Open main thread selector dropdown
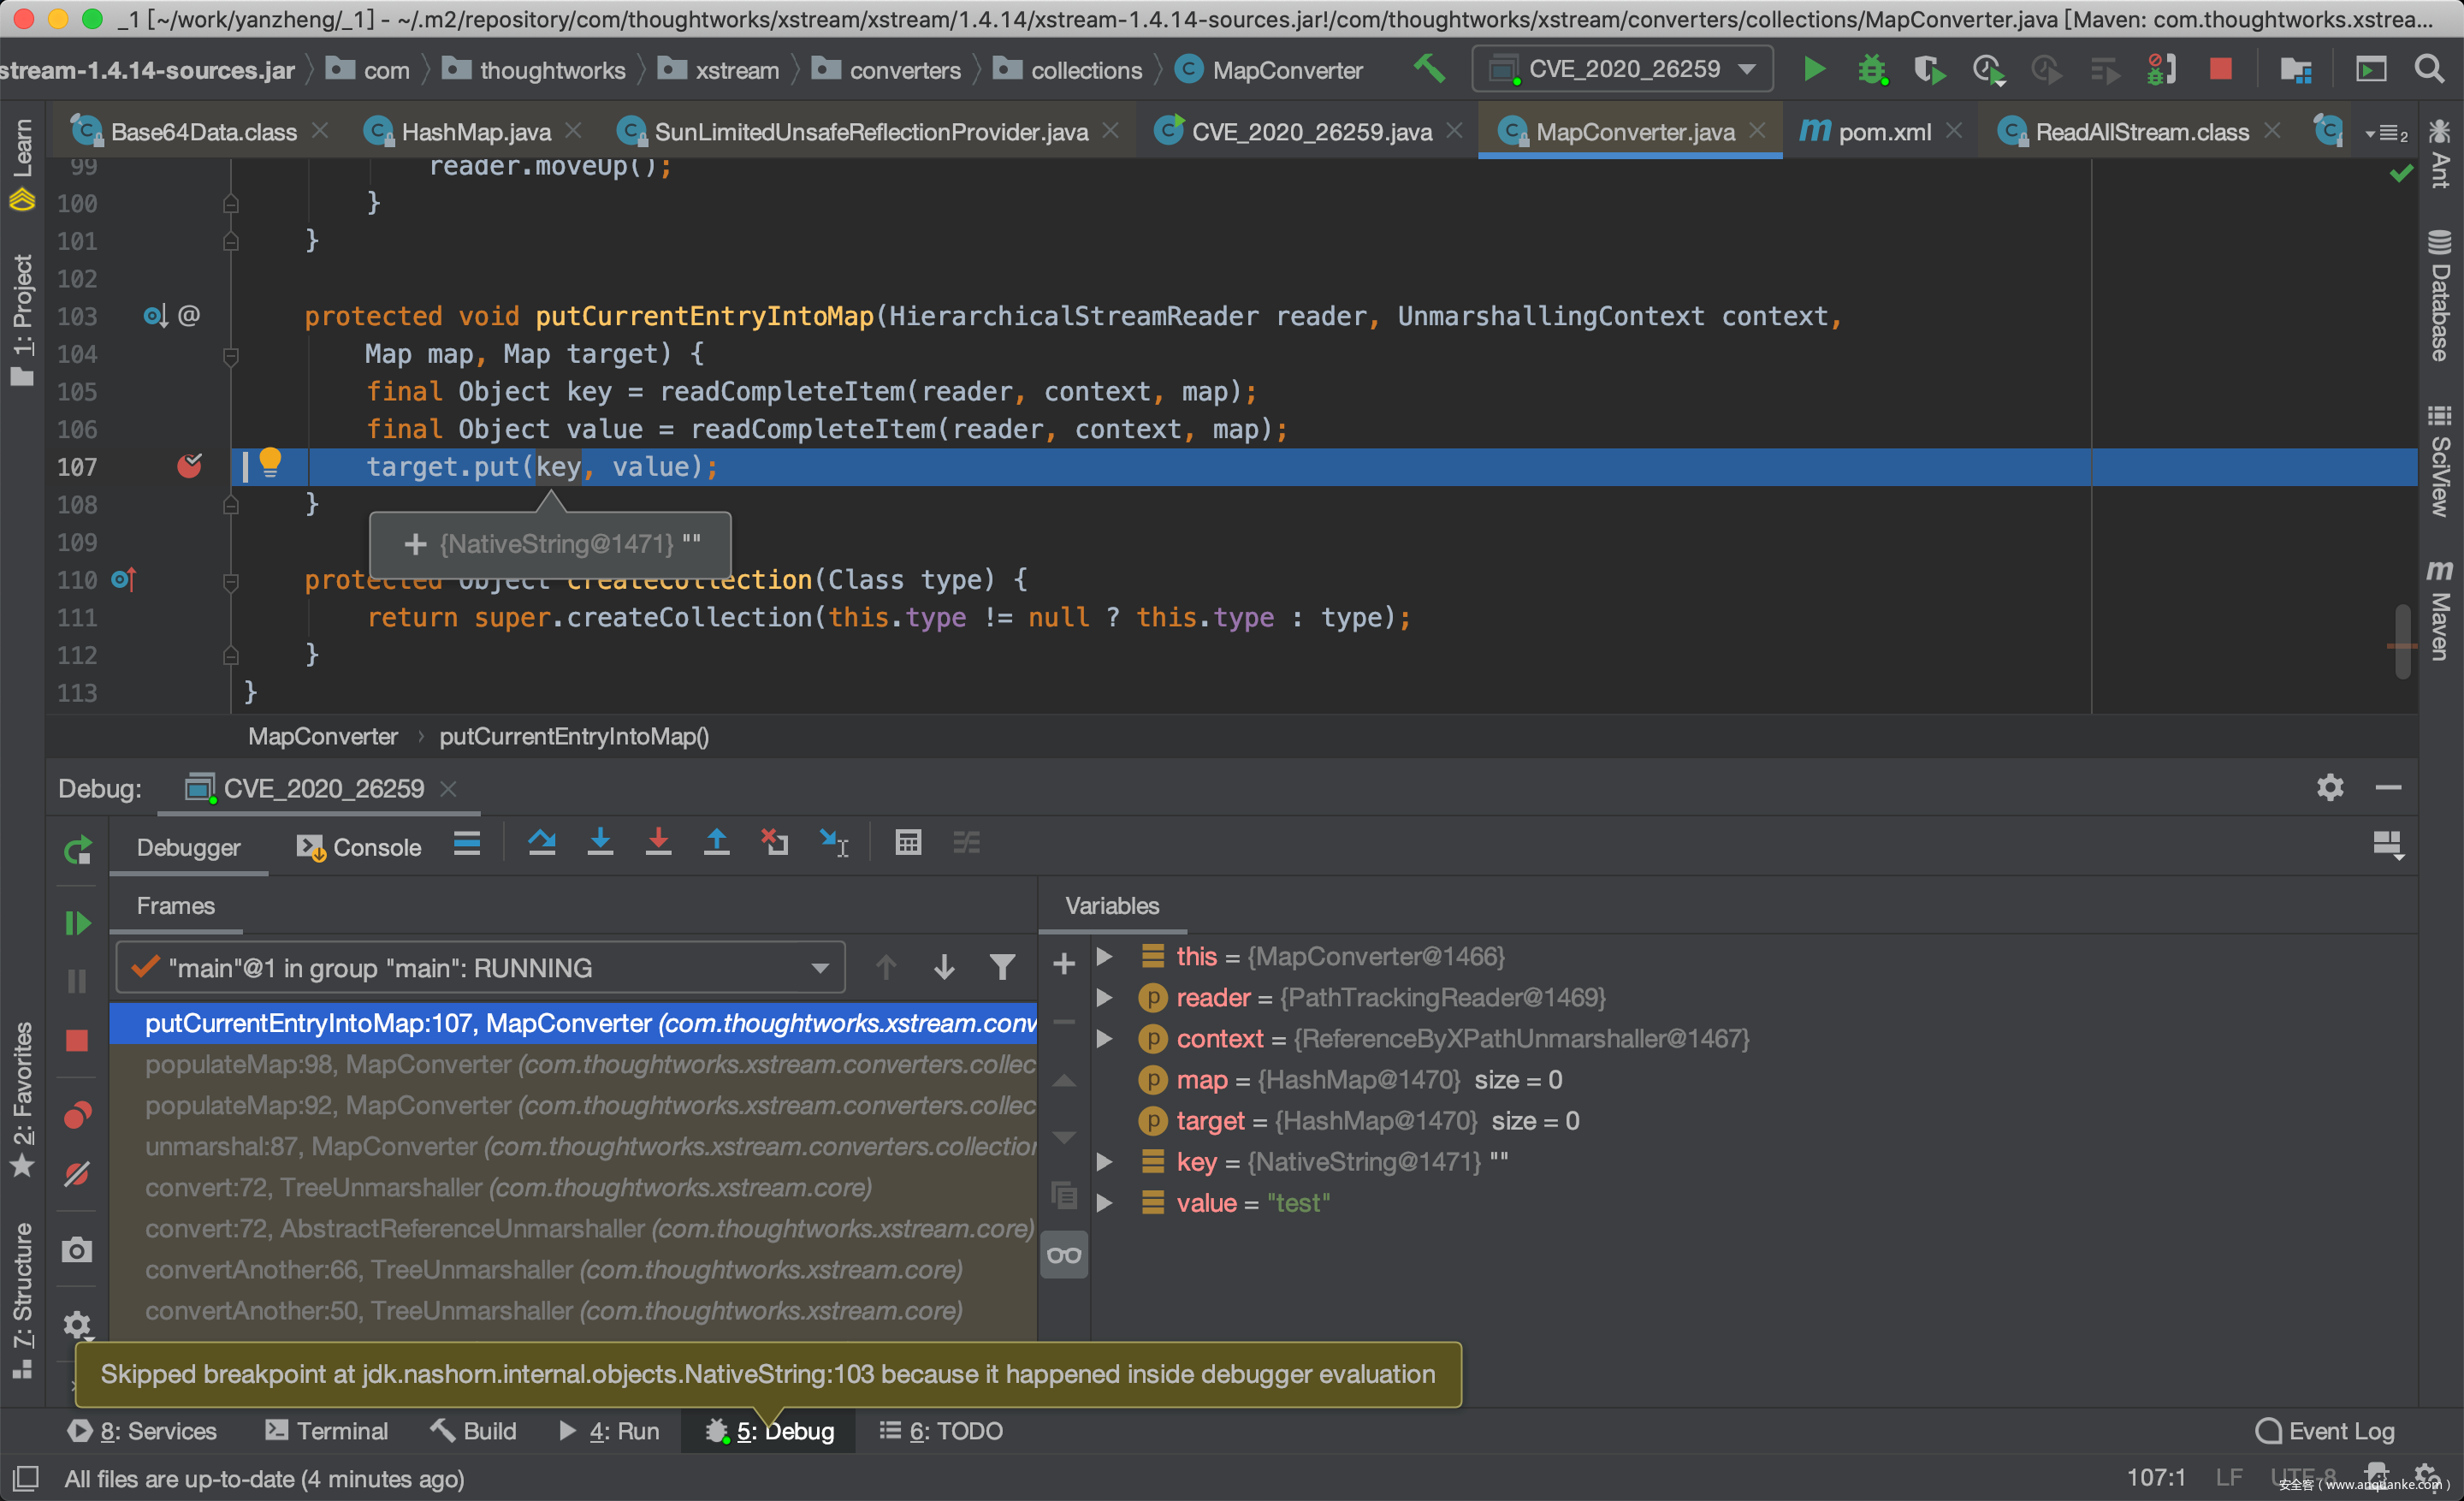The height and width of the screenshot is (1501, 2464). [481, 968]
